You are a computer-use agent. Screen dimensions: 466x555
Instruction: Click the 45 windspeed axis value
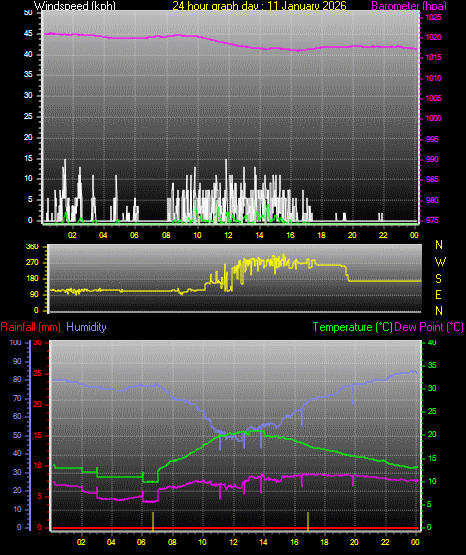28,34
